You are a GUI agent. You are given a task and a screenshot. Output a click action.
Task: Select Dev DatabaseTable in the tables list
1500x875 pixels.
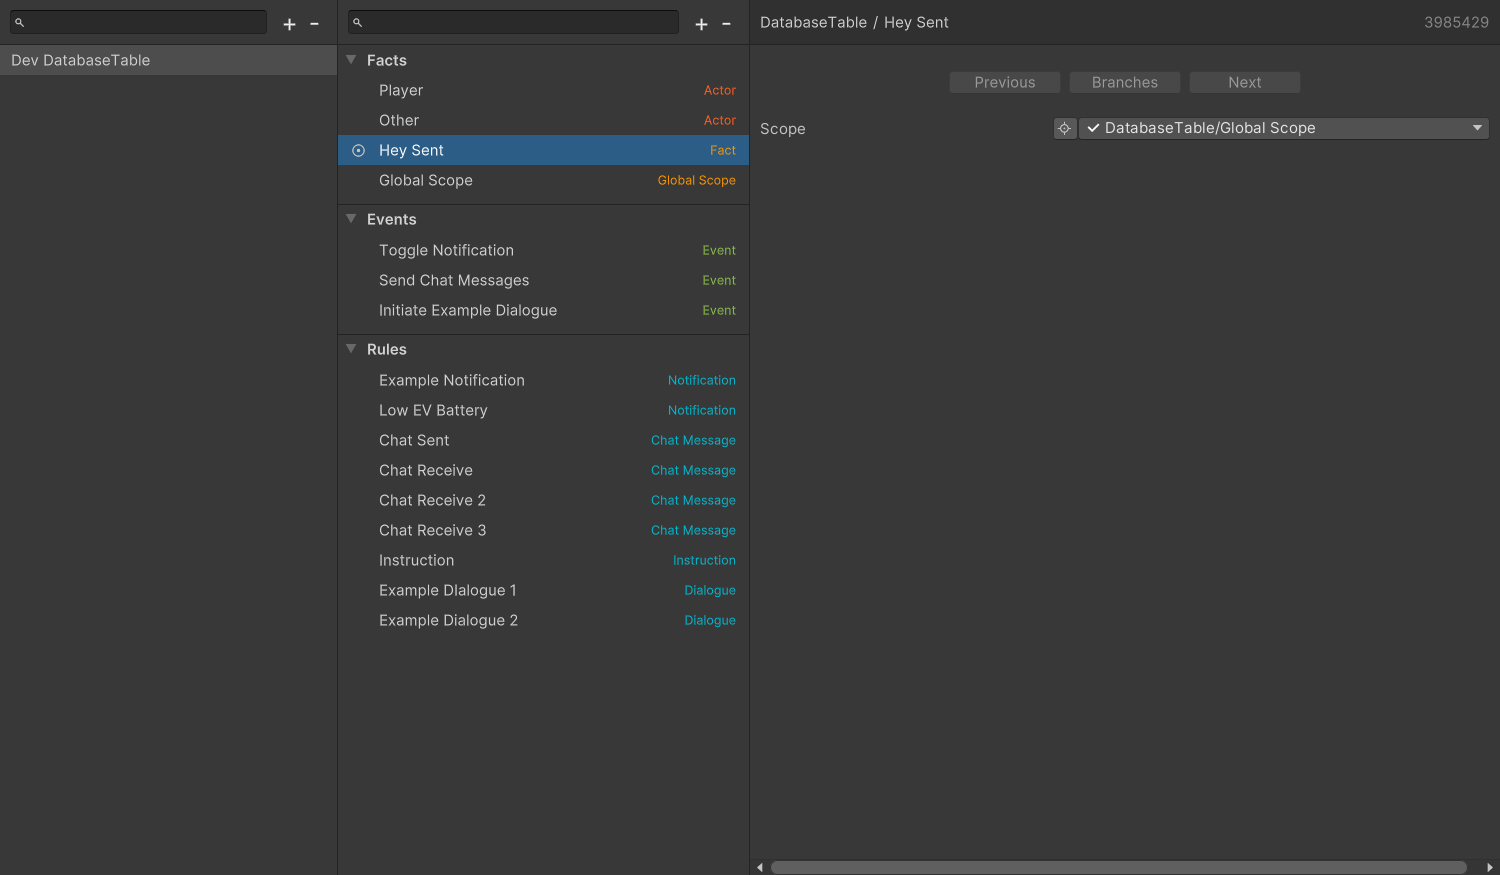click(168, 60)
